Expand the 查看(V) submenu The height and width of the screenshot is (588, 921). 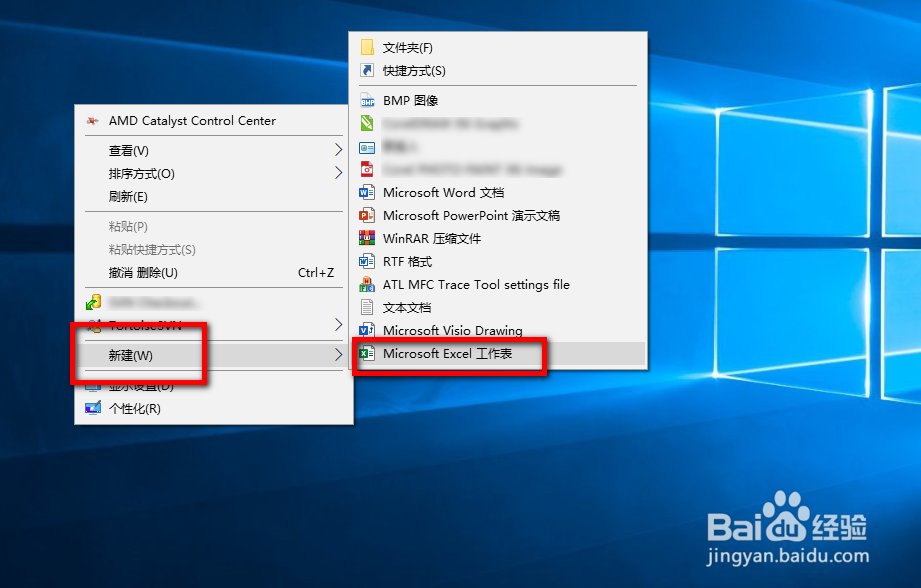coord(214,150)
